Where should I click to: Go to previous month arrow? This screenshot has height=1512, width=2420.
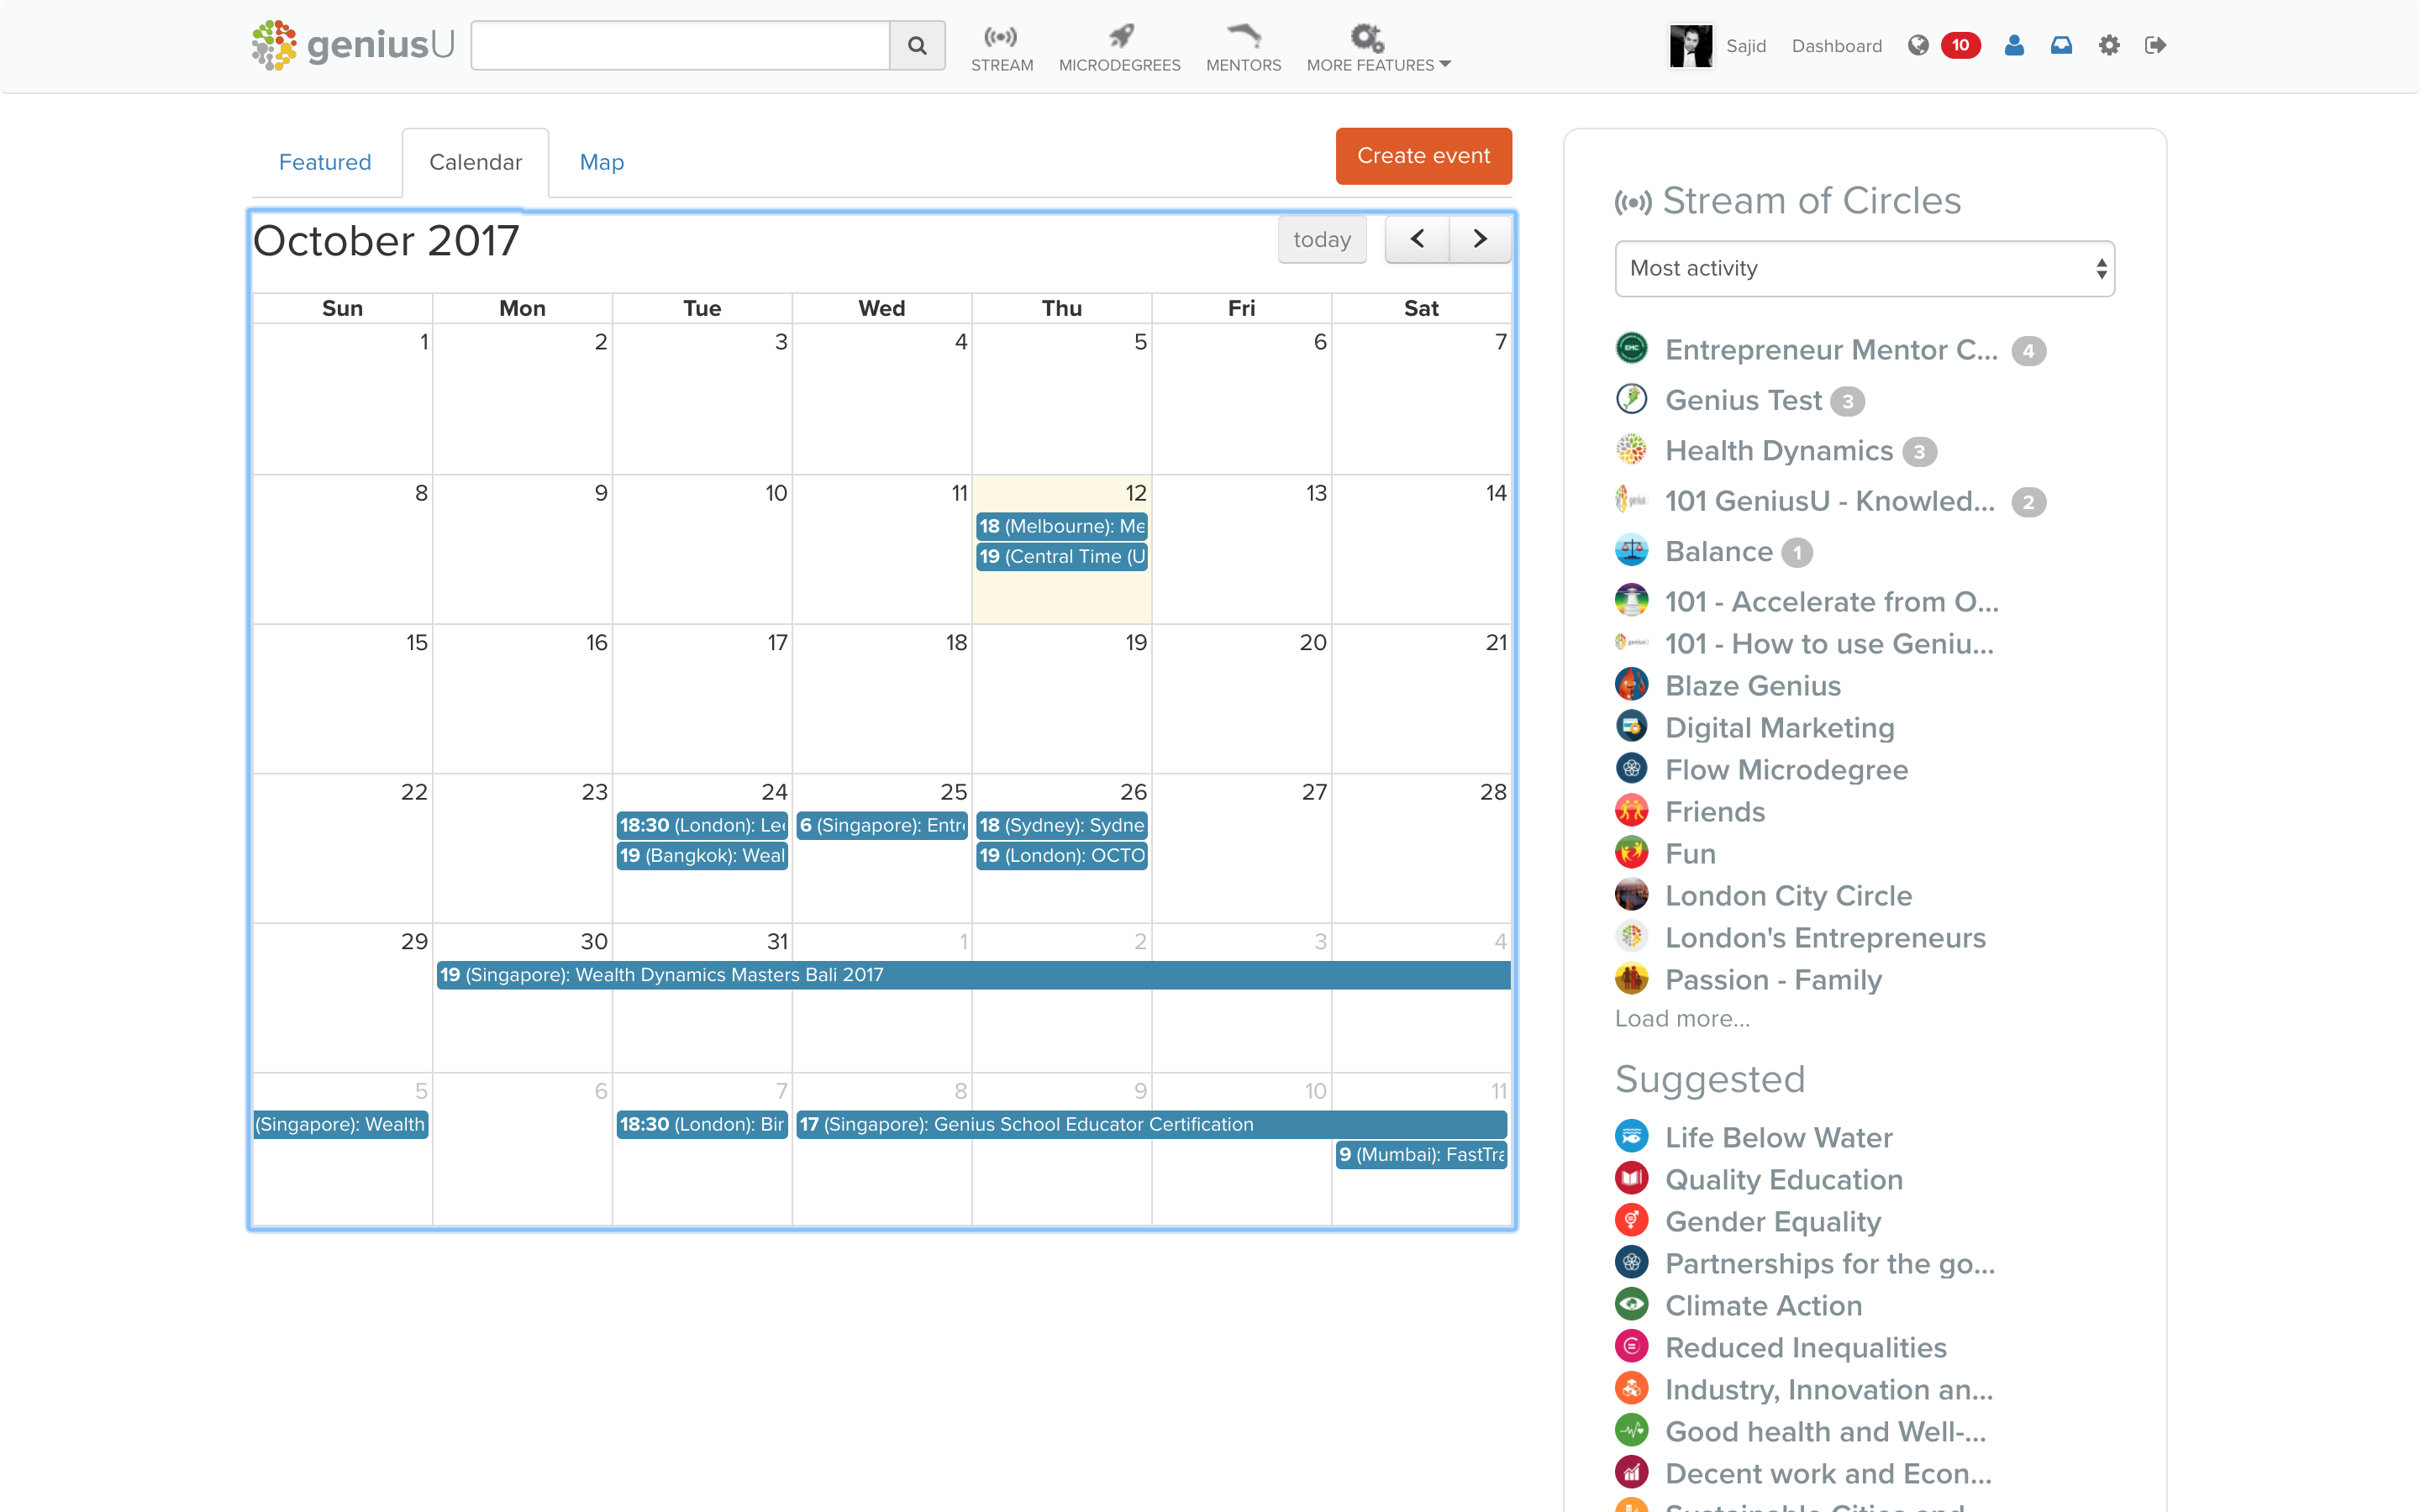1417,240
